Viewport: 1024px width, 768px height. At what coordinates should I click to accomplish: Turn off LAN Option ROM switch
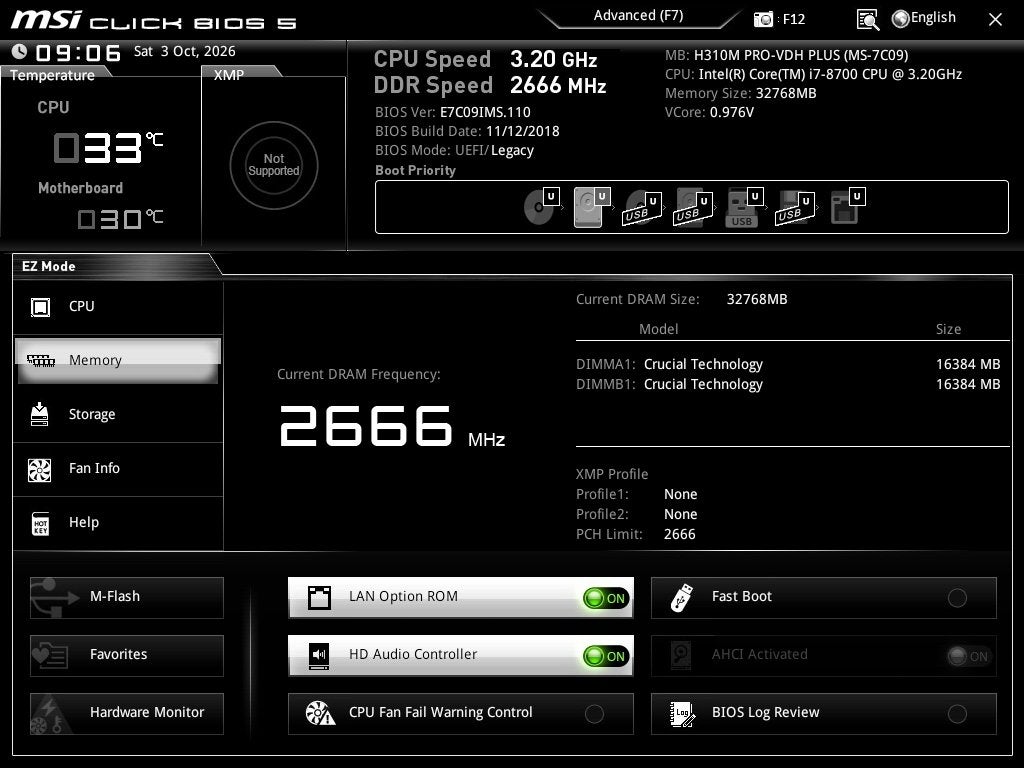[606, 598]
